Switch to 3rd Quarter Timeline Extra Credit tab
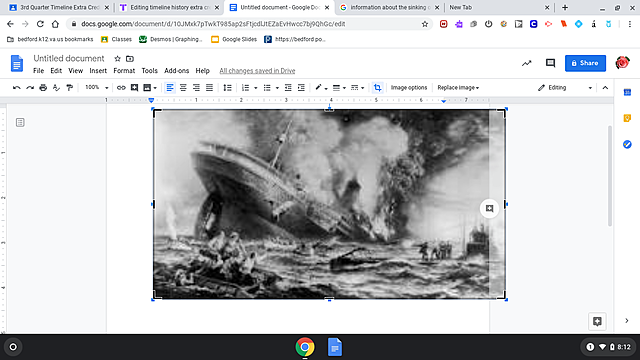Image resolution: width=640 pixels, height=360 pixels. 59,7
